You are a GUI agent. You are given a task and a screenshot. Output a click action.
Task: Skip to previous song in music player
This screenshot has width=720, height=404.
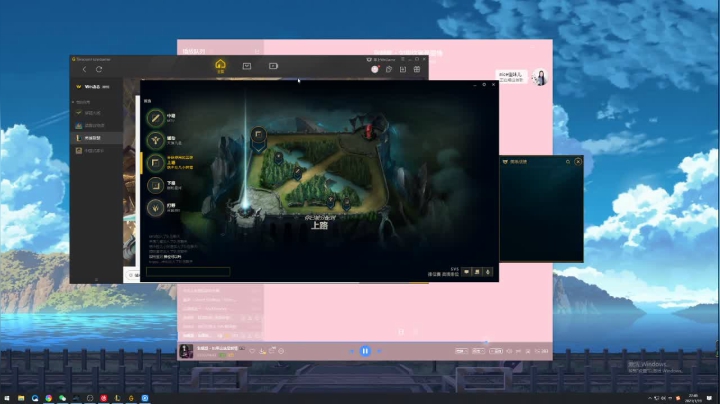coord(352,351)
